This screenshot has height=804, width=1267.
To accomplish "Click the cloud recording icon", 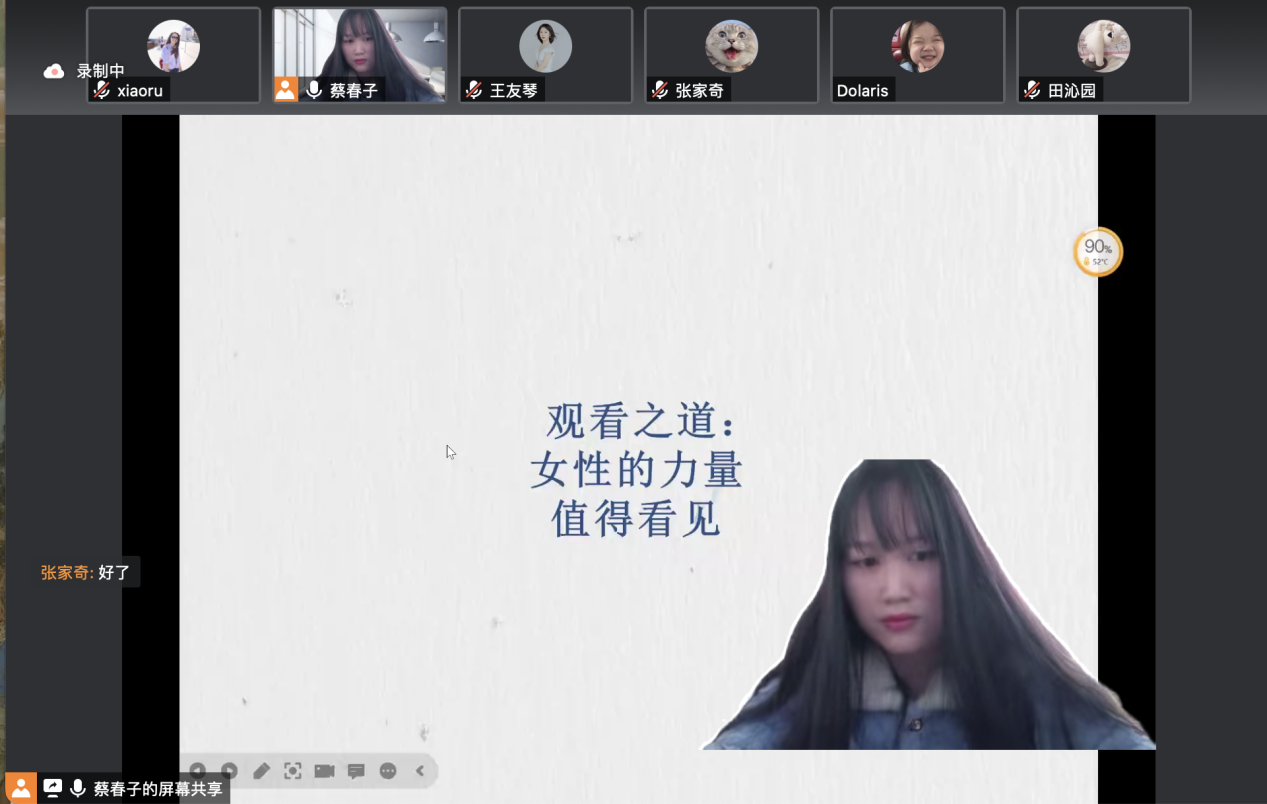I will click(x=54, y=71).
